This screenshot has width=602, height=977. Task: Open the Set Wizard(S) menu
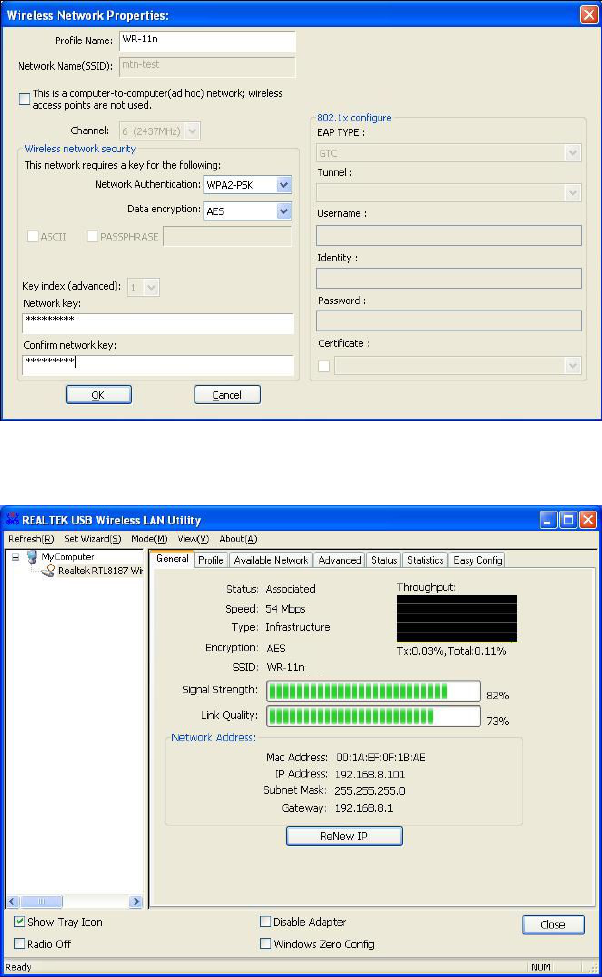pyautogui.click(x=92, y=539)
